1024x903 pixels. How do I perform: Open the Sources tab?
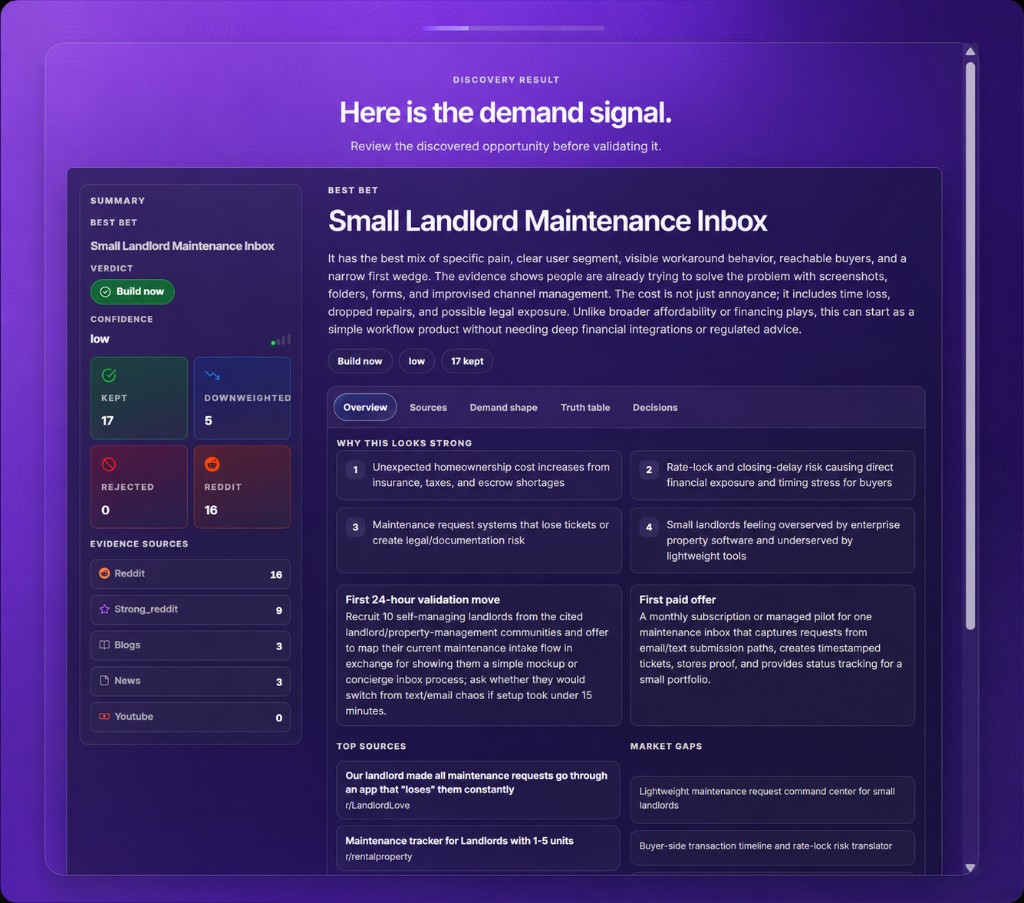point(428,407)
